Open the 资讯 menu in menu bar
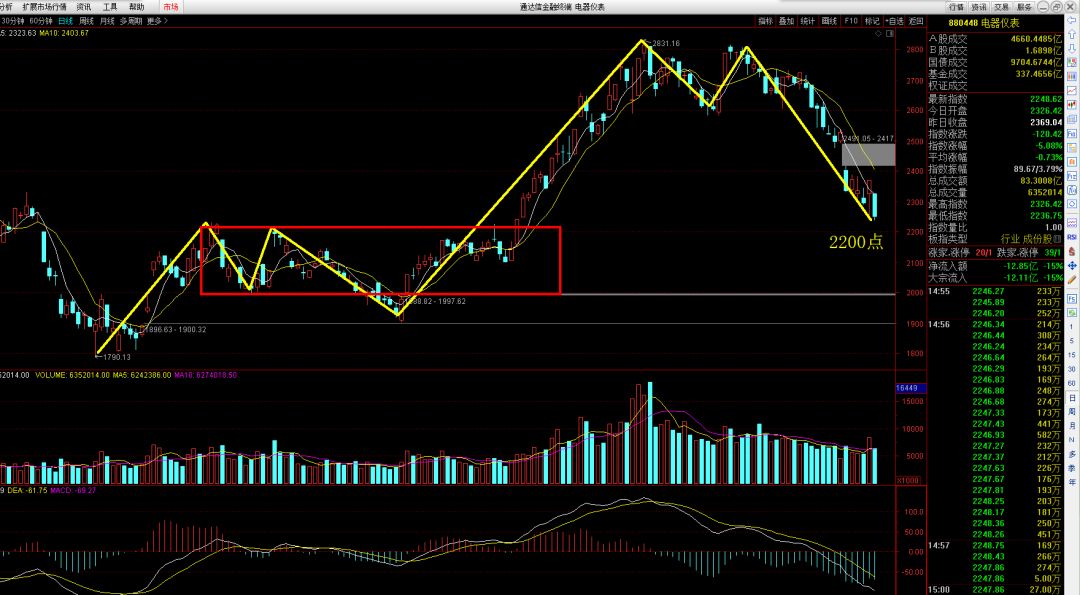This screenshot has width=1080, height=595. click(x=84, y=7)
